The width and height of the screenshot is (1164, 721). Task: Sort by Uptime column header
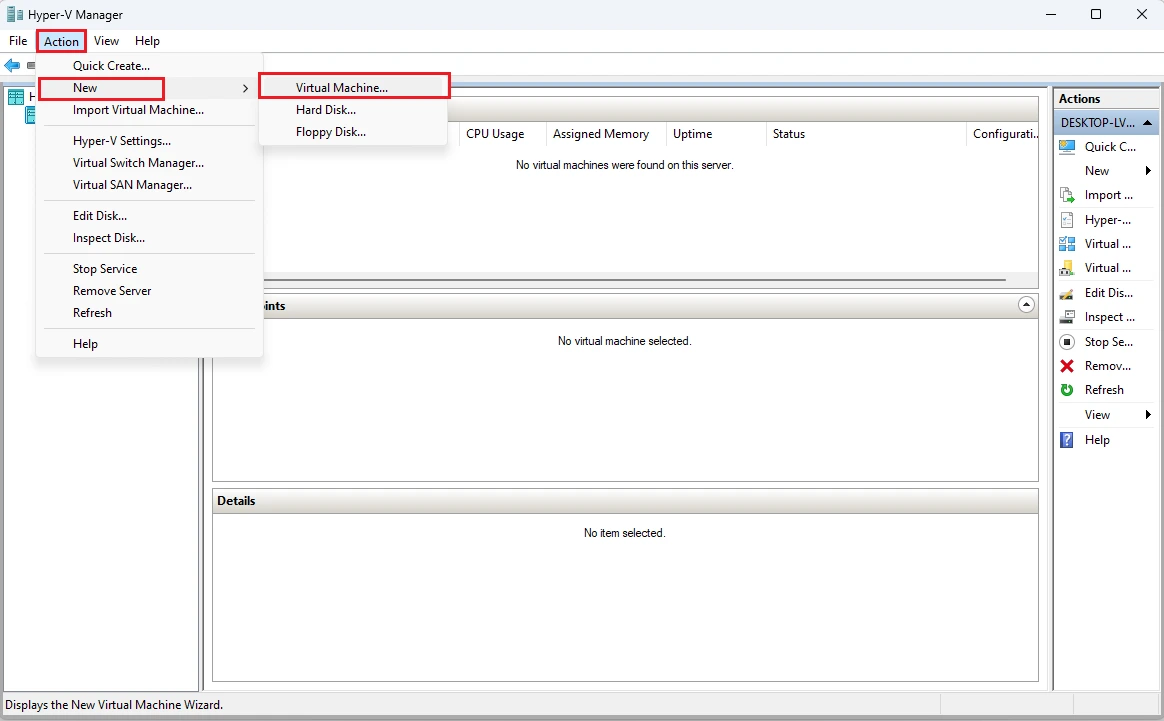[716, 134]
